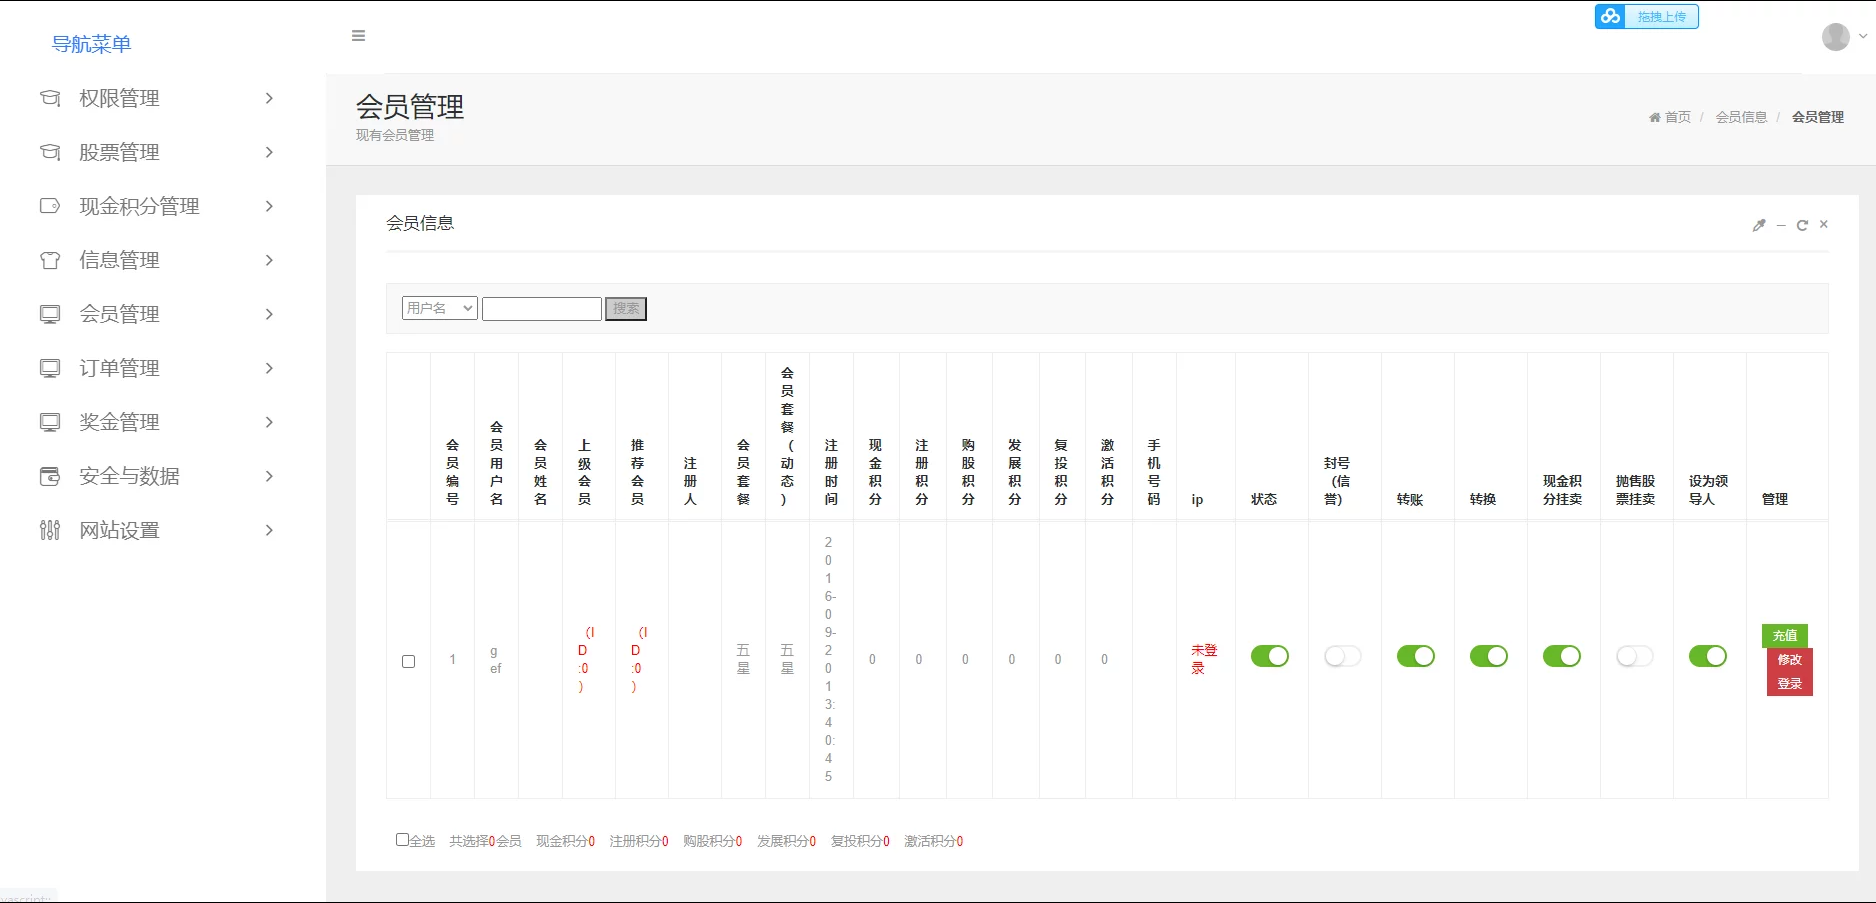Select the checkbox for member row 1
This screenshot has width=1876, height=903.
(x=408, y=661)
